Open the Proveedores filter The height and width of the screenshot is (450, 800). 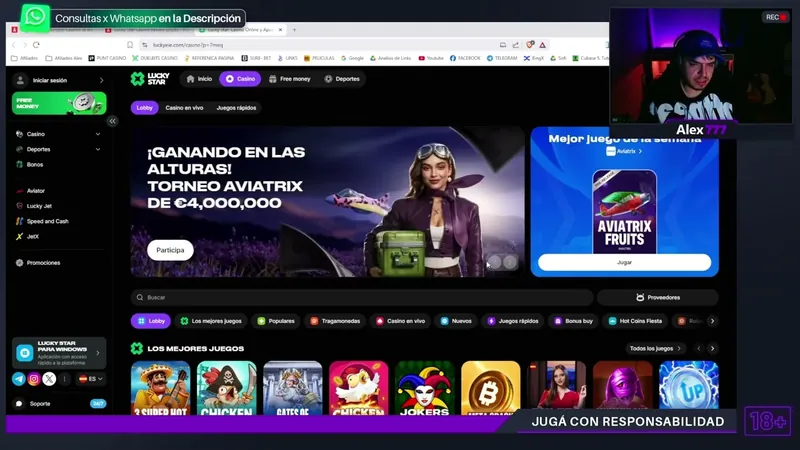[x=658, y=297]
